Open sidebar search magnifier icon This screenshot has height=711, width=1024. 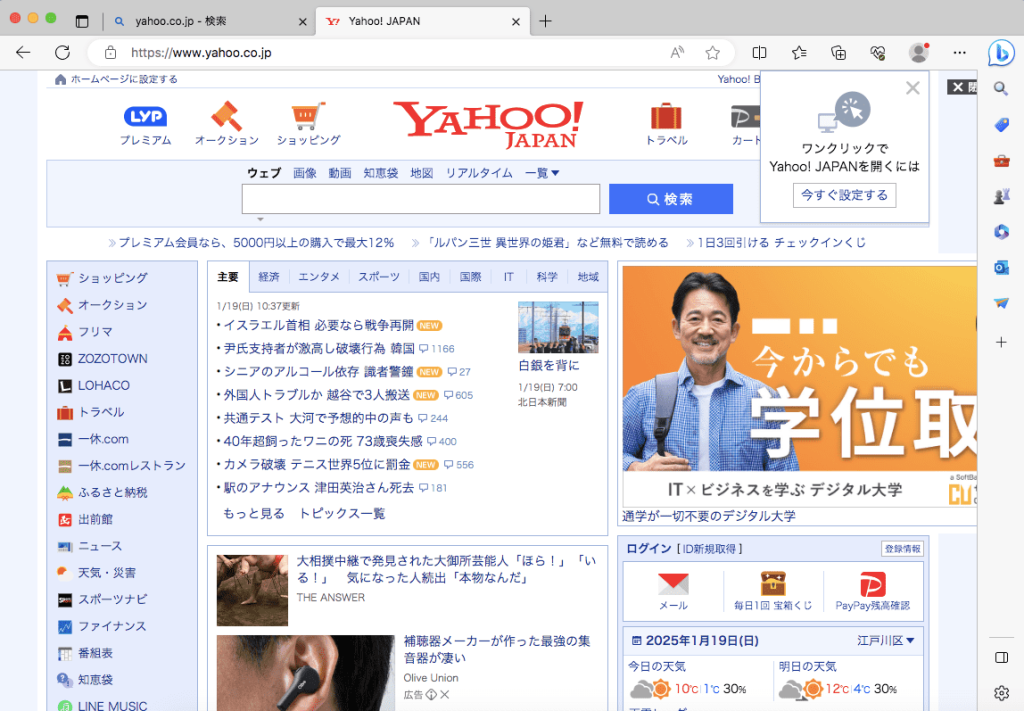1000,88
